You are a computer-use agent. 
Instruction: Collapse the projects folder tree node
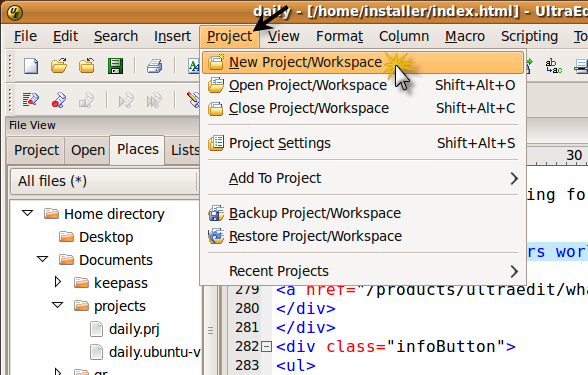57,305
